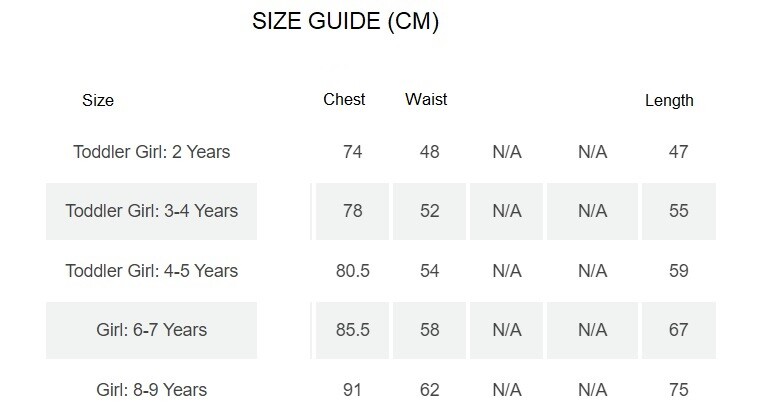This screenshot has width=775, height=419.
Task: Click the Toddler Girl: 2 Years row label
Action: tap(152, 152)
